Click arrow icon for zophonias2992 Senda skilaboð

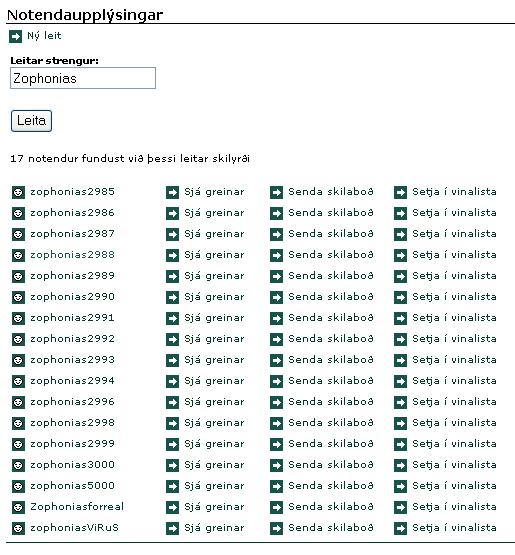[276, 339]
